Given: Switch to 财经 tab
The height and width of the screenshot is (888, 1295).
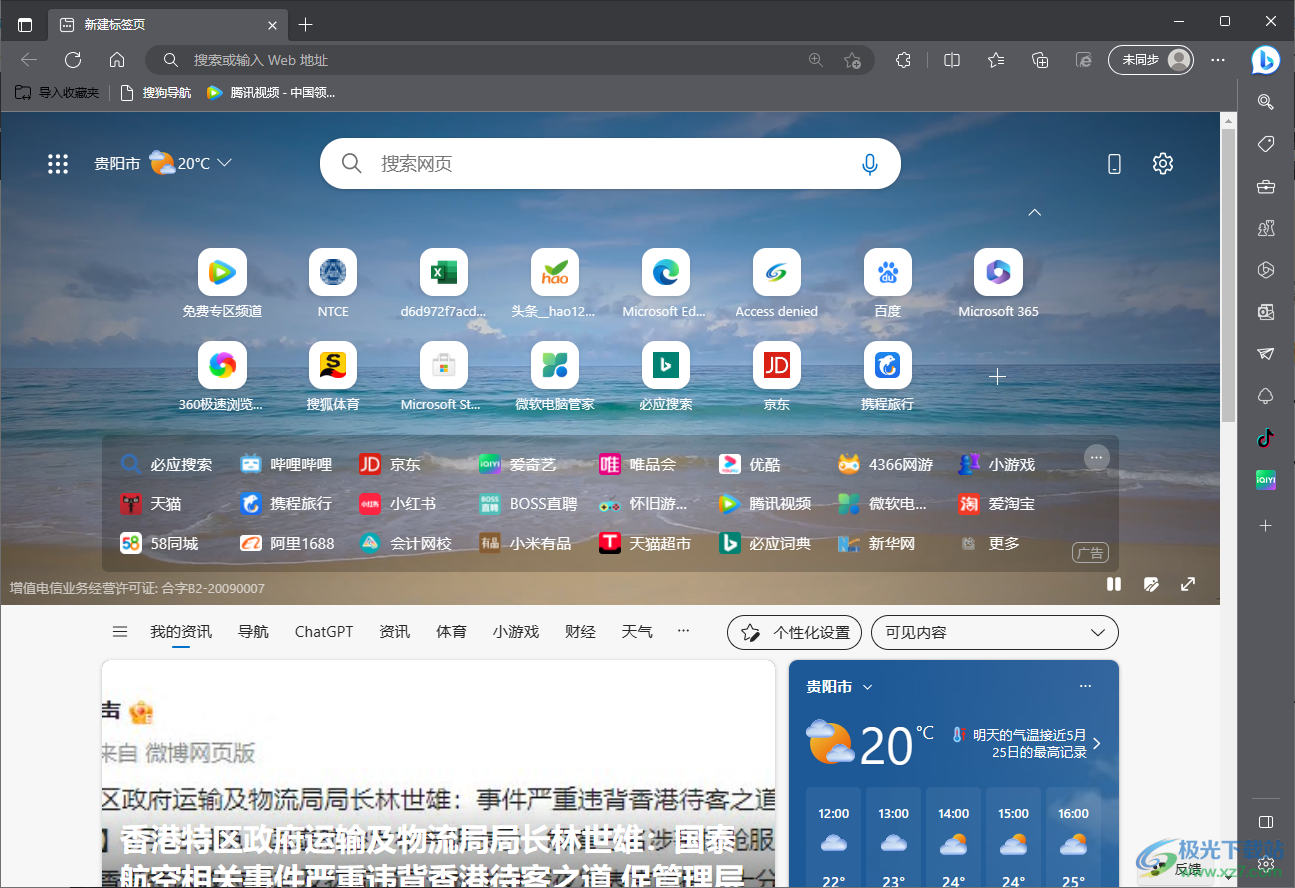Looking at the screenshot, I should [580, 632].
